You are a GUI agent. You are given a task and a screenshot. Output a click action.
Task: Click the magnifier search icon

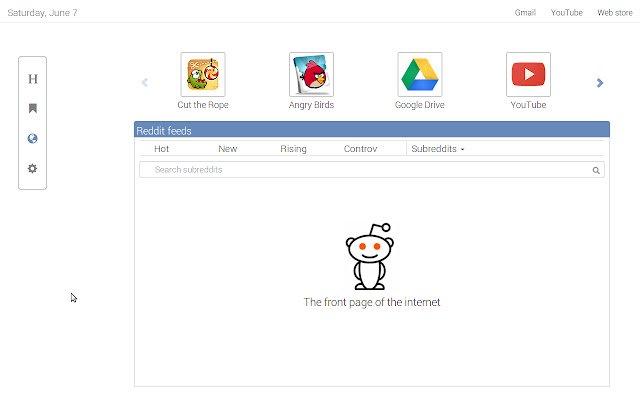[x=596, y=170]
